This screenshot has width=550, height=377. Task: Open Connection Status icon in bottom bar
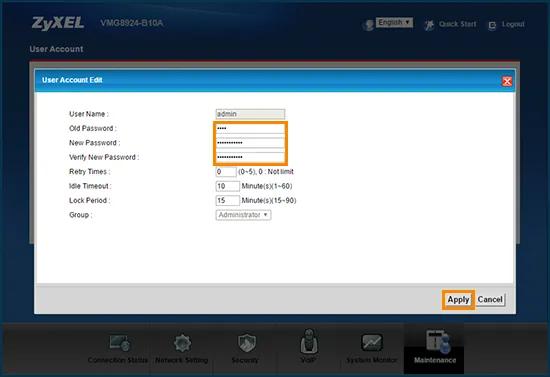tap(120, 343)
